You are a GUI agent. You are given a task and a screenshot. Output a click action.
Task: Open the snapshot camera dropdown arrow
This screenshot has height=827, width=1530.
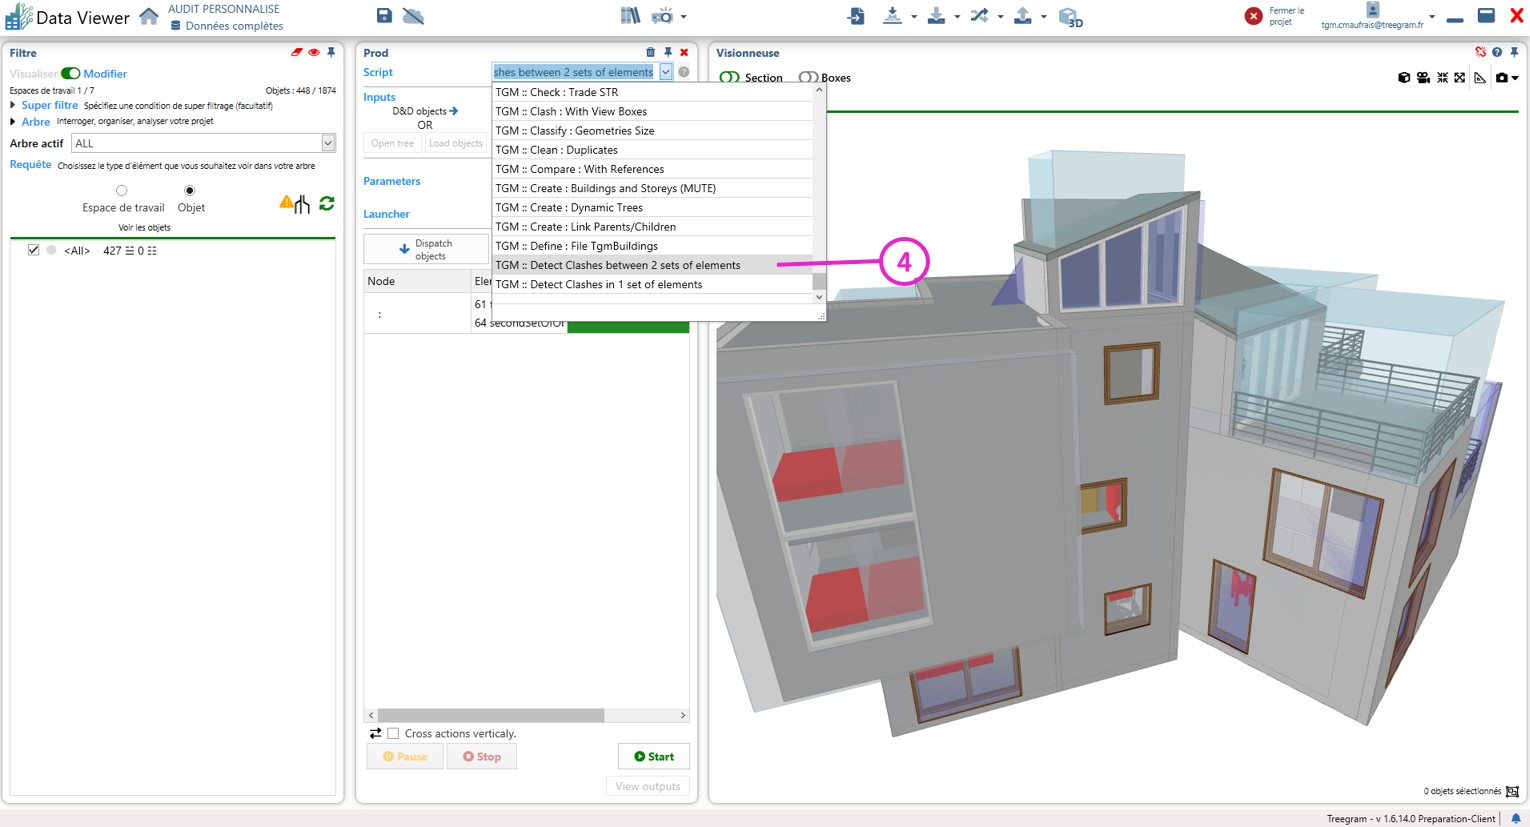coord(1515,78)
